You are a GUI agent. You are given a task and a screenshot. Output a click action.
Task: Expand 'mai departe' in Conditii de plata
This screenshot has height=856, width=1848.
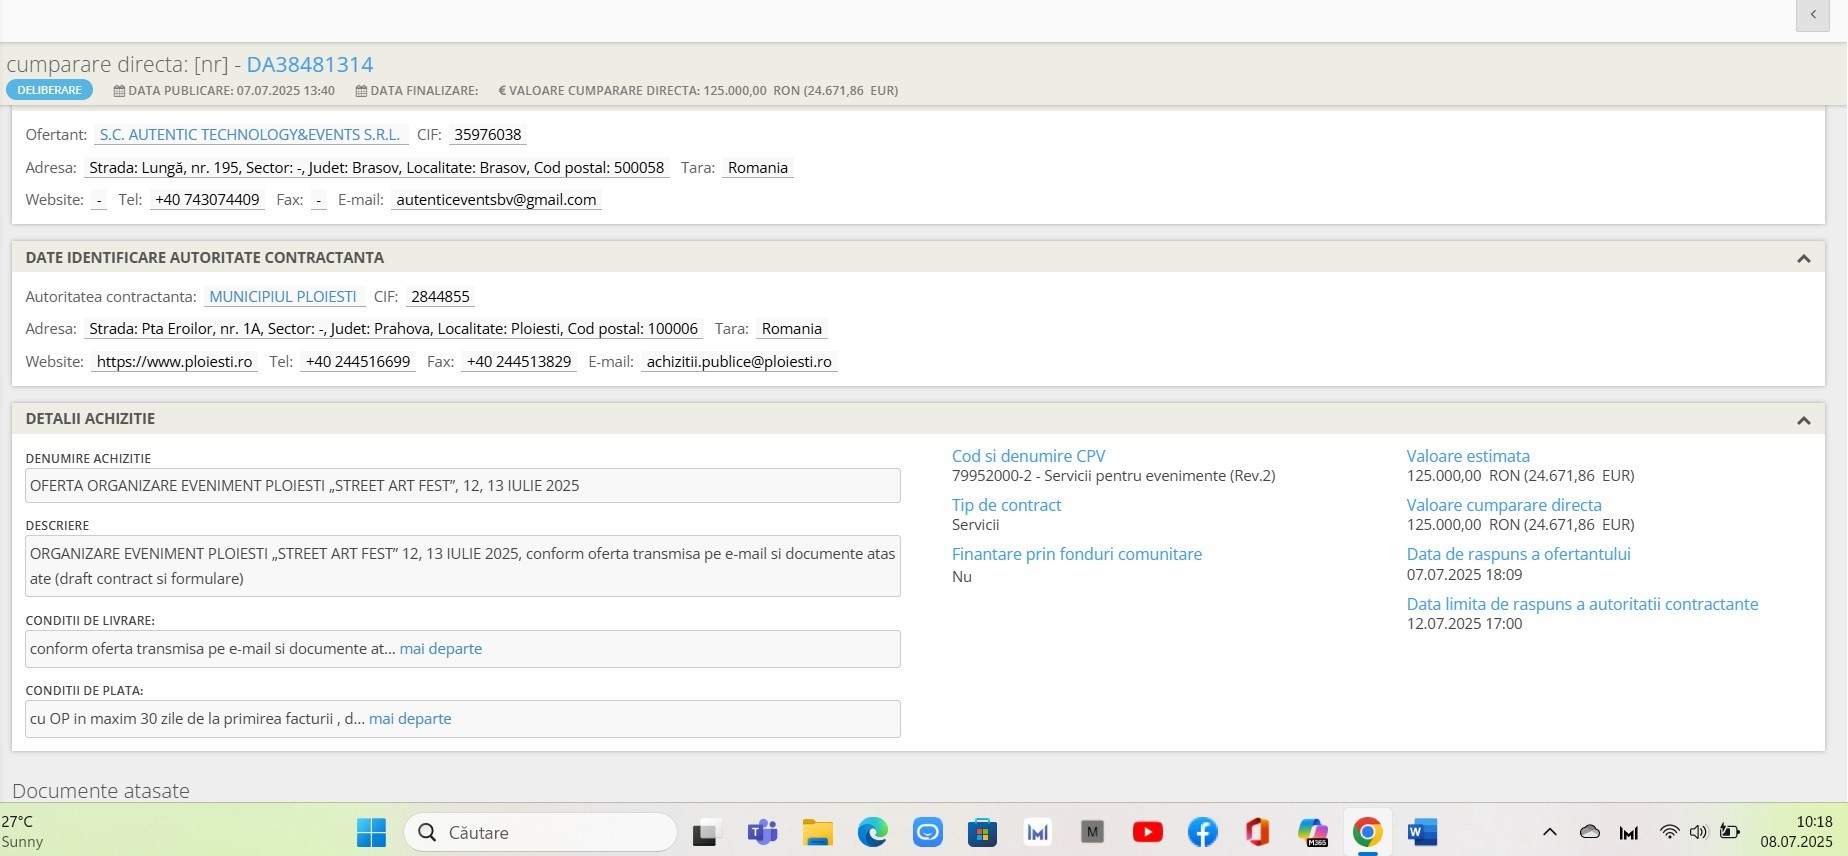(x=410, y=719)
